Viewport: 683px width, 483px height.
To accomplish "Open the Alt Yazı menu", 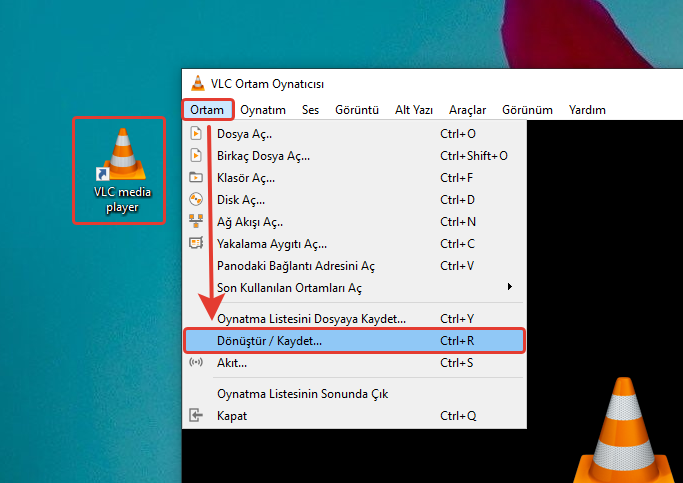I will (415, 110).
